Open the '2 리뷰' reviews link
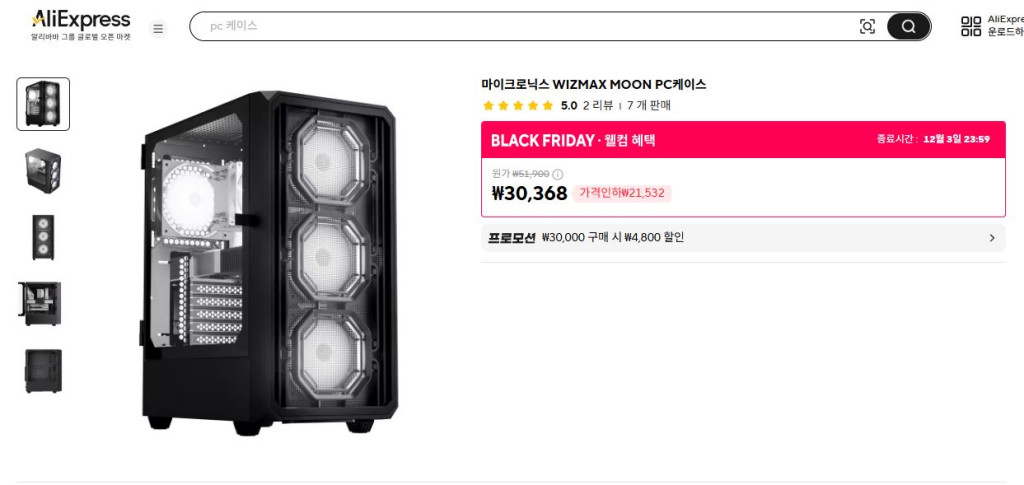Screen dimensions: 1024x485 tap(598, 105)
